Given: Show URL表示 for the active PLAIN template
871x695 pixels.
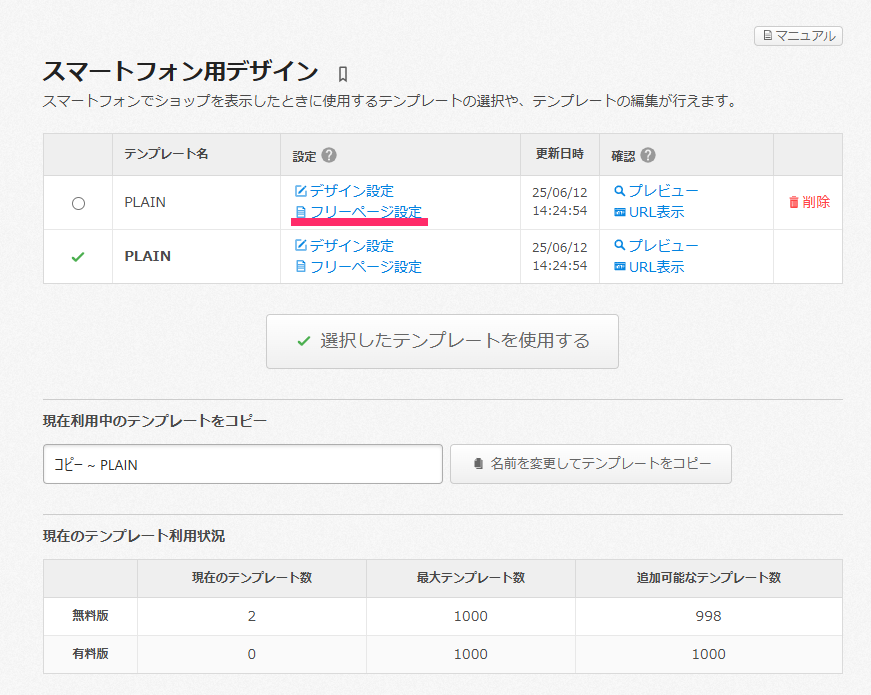Looking at the screenshot, I should pos(656,267).
